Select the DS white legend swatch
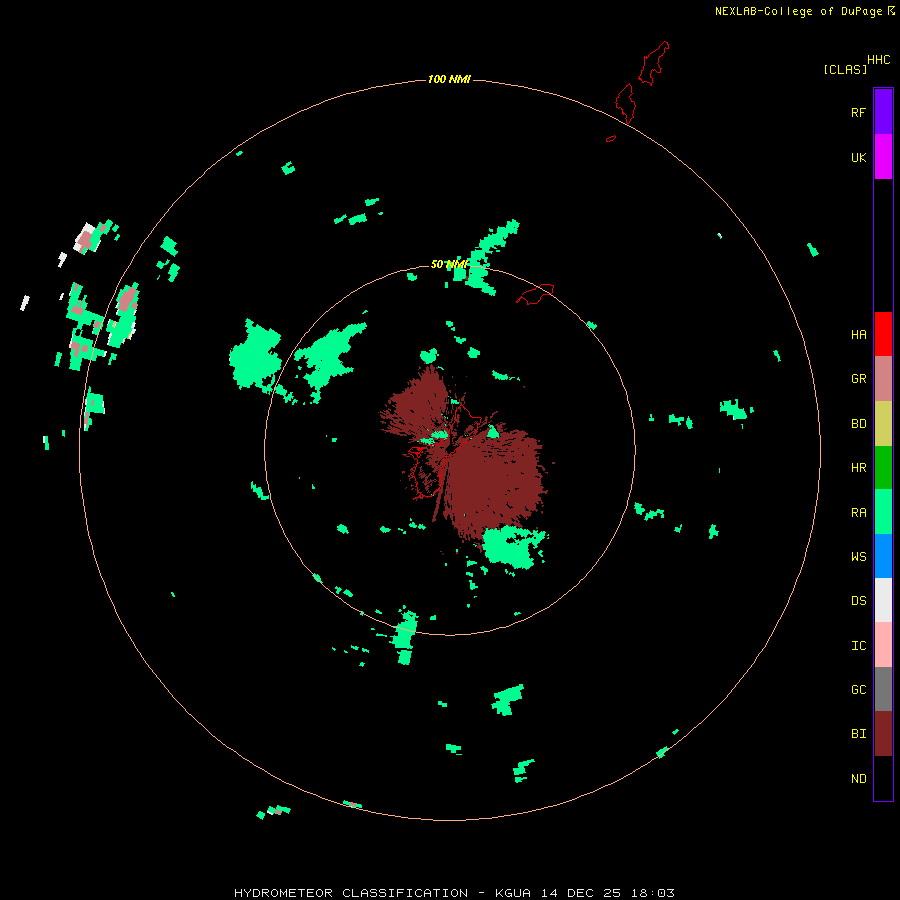 tap(883, 600)
